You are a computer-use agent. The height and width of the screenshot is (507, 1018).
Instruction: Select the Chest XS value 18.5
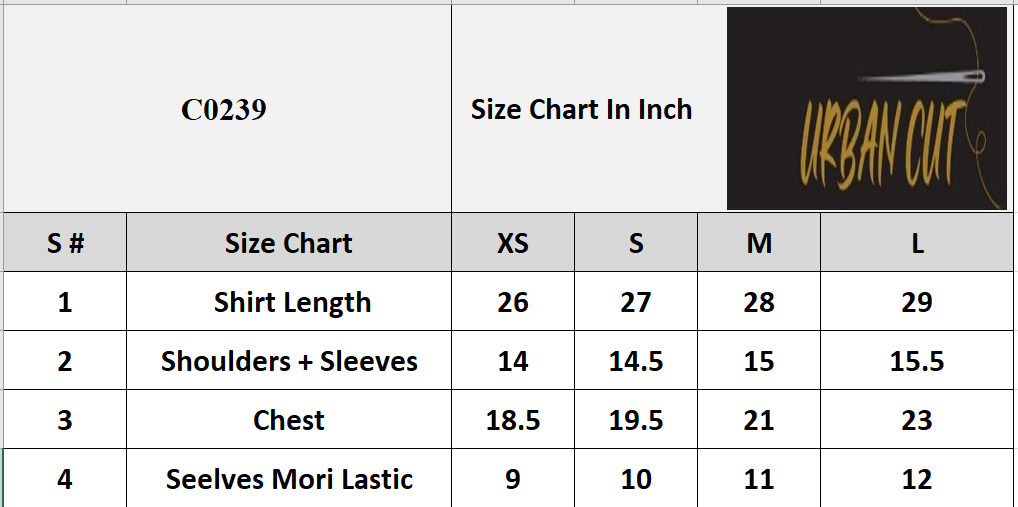pos(513,420)
